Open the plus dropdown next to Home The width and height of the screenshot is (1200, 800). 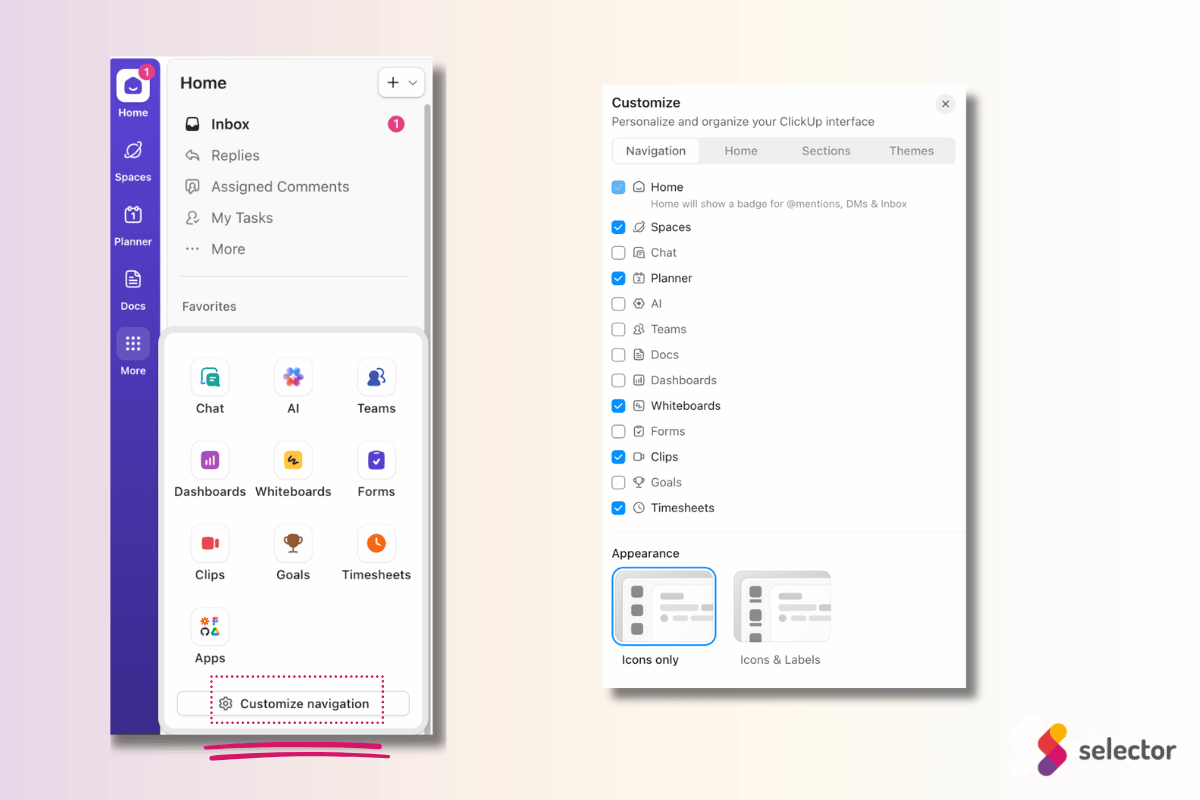(401, 83)
